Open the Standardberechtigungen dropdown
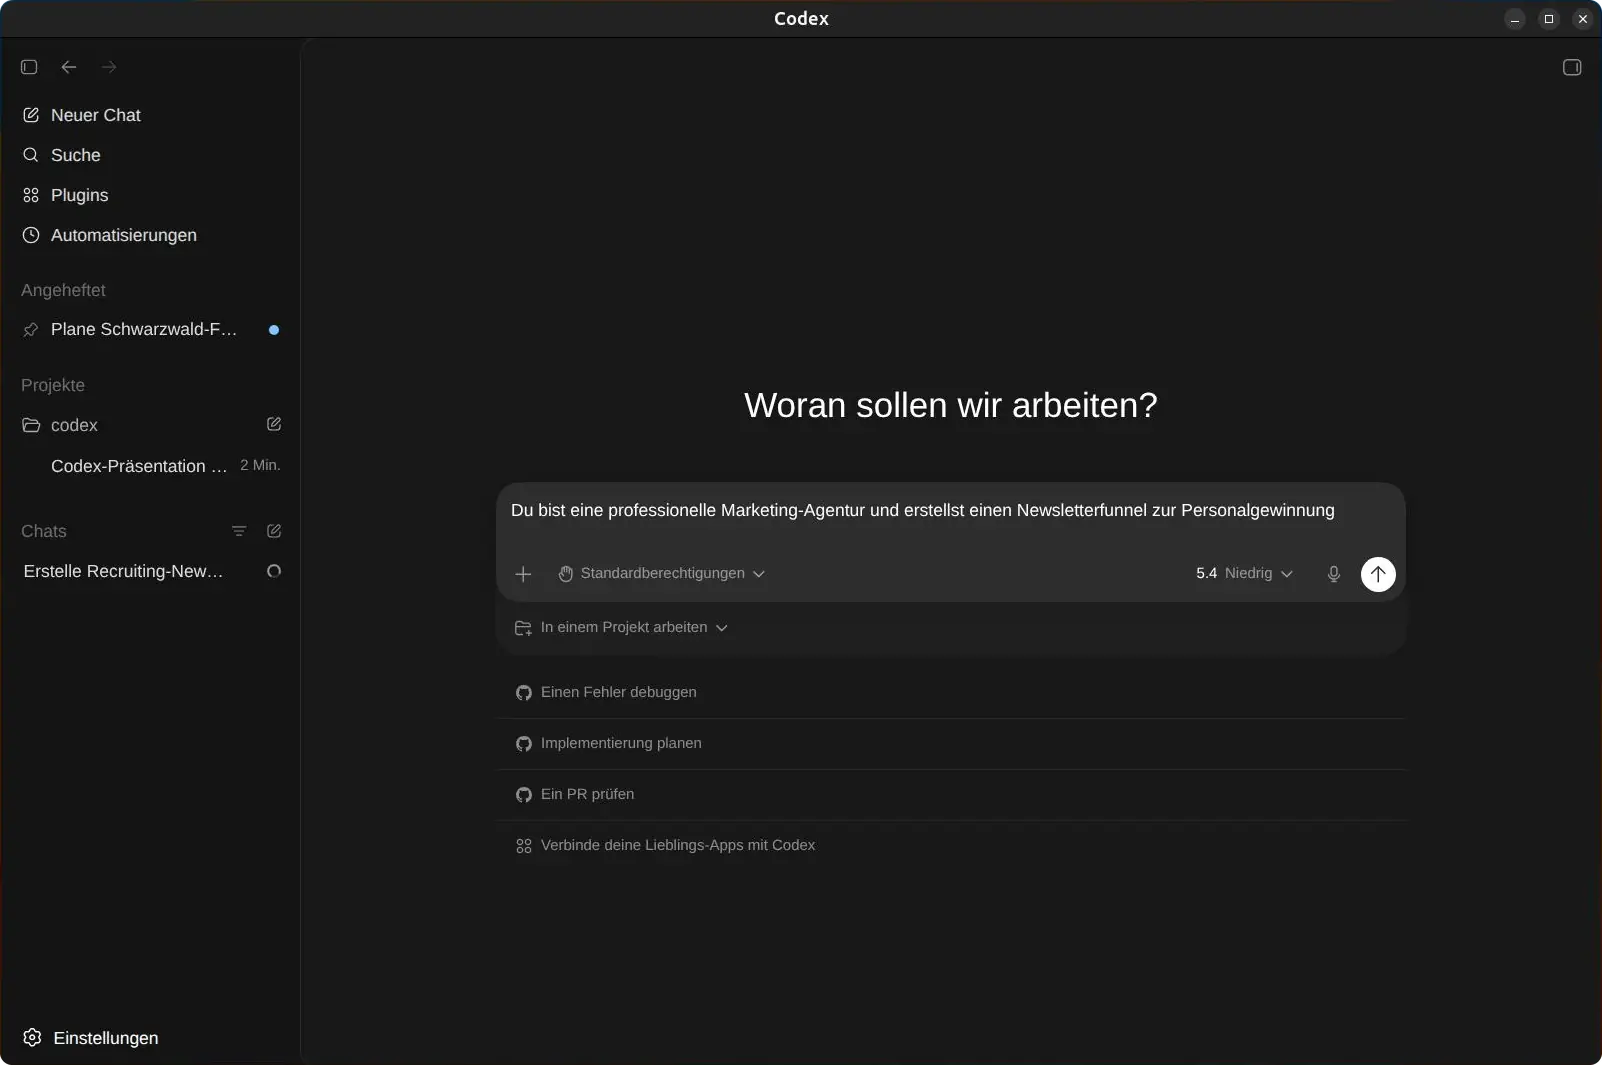Screen dimensions: 1602x1065 tap(661, 573)
